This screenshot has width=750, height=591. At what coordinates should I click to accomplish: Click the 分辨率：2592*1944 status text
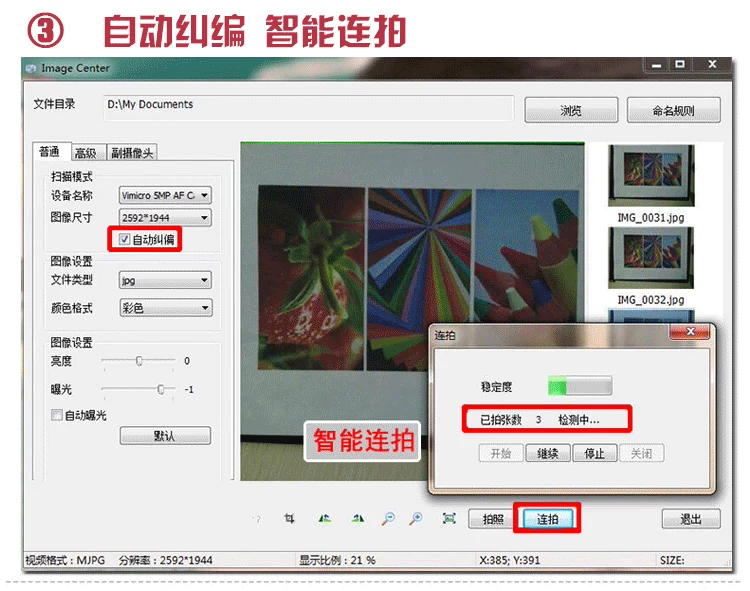[165, 560]
